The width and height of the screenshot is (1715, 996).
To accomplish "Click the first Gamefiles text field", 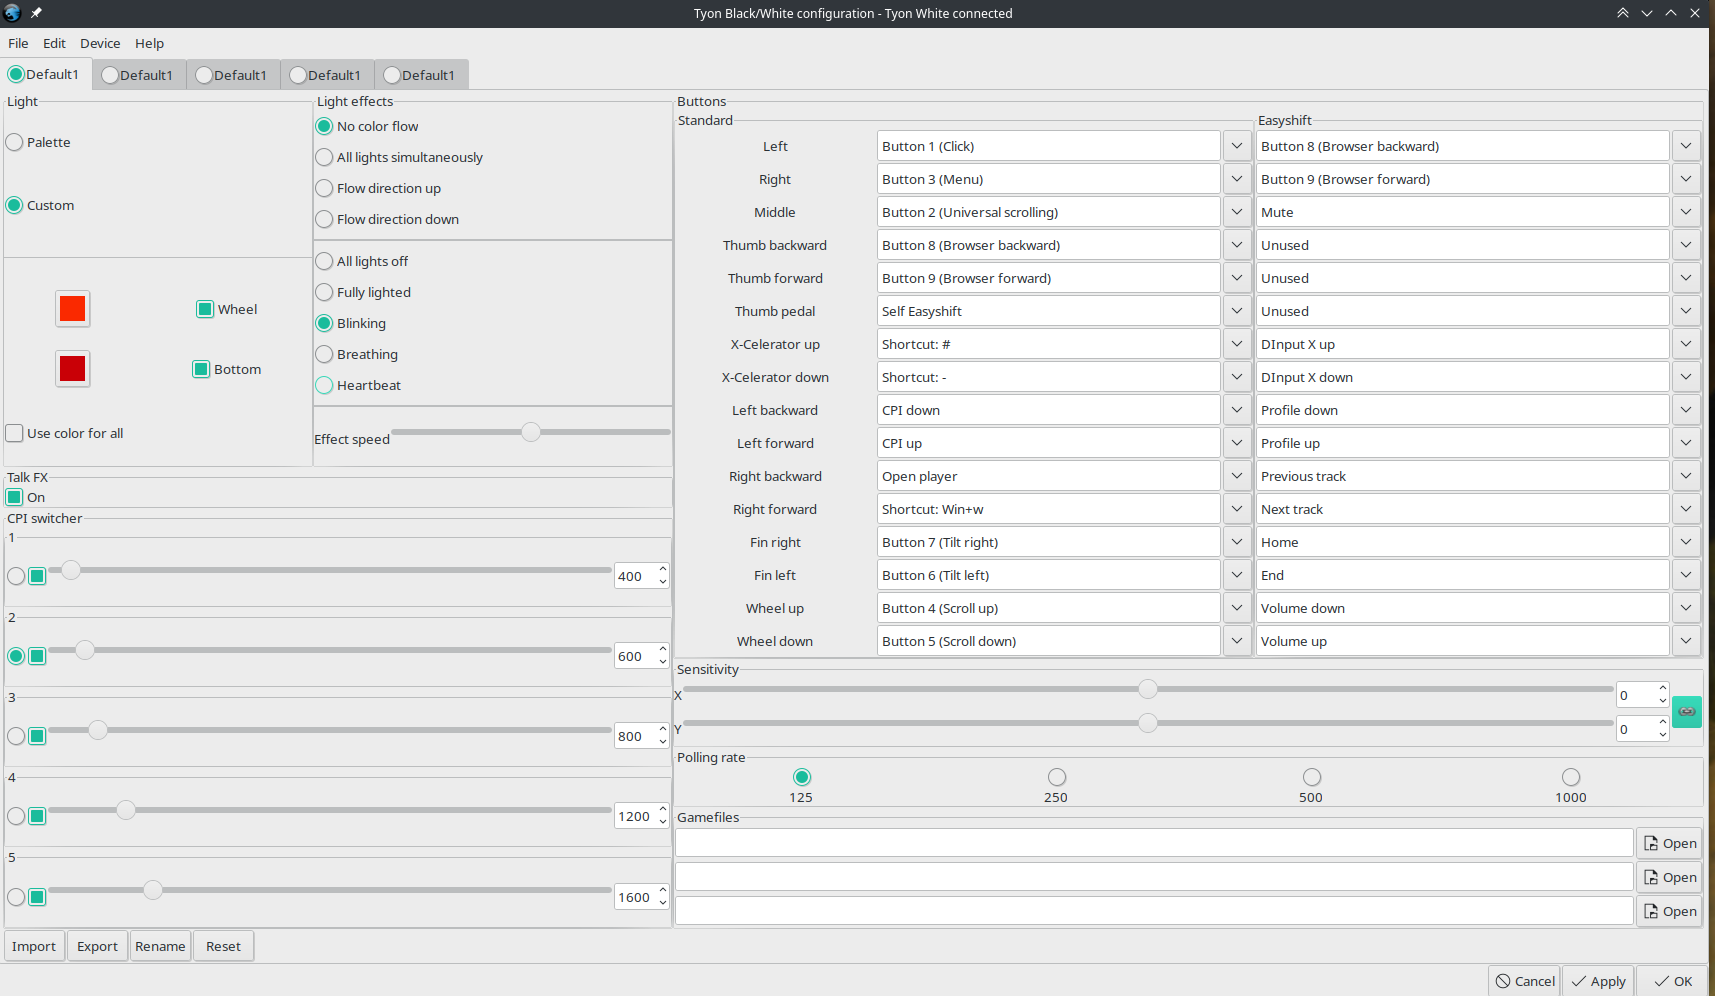I will pos(1154,843).
